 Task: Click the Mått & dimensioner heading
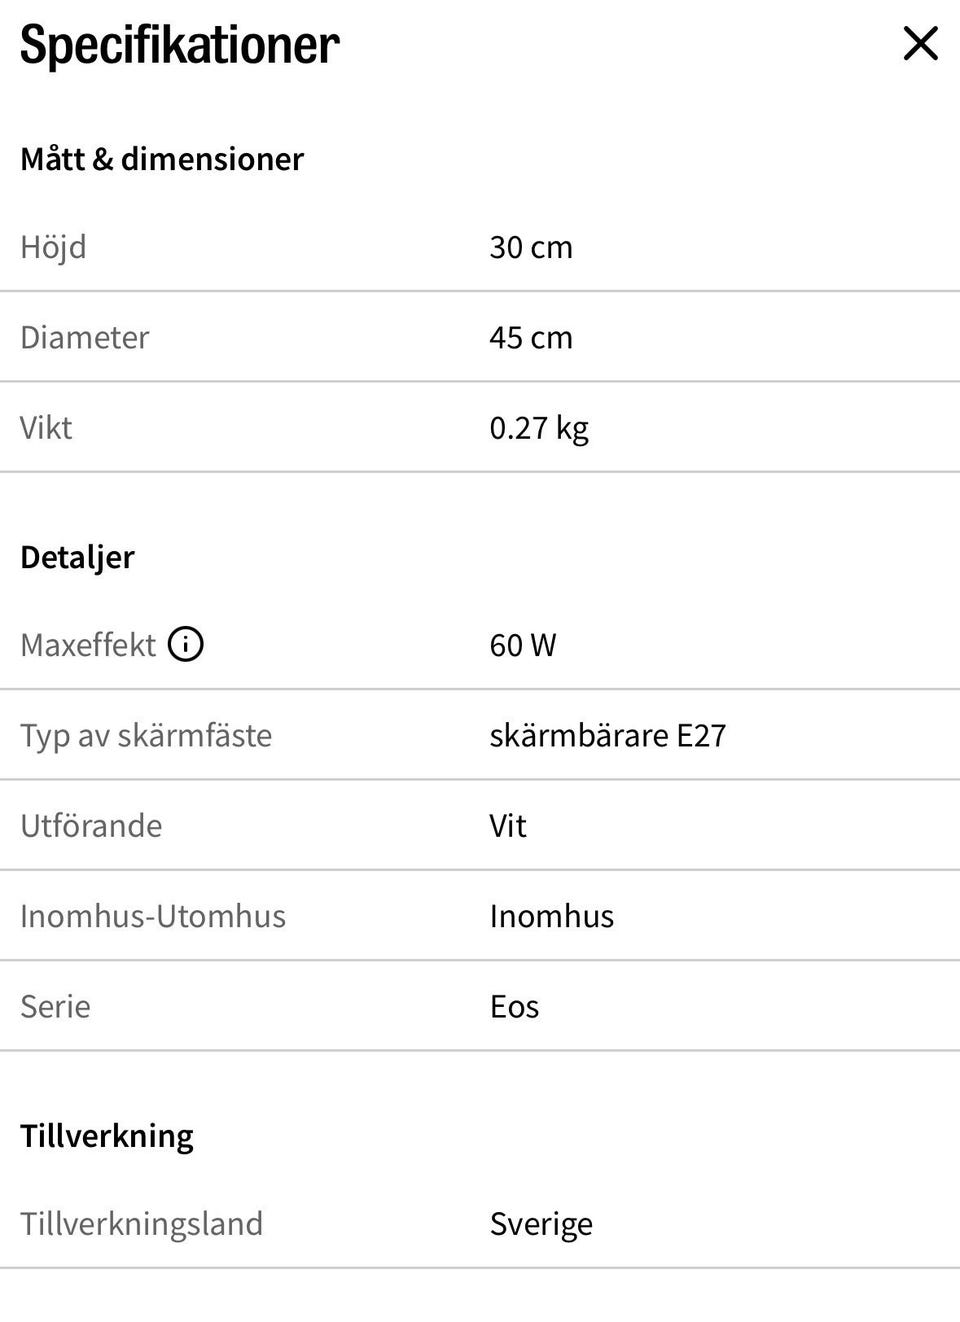point(162,159)
